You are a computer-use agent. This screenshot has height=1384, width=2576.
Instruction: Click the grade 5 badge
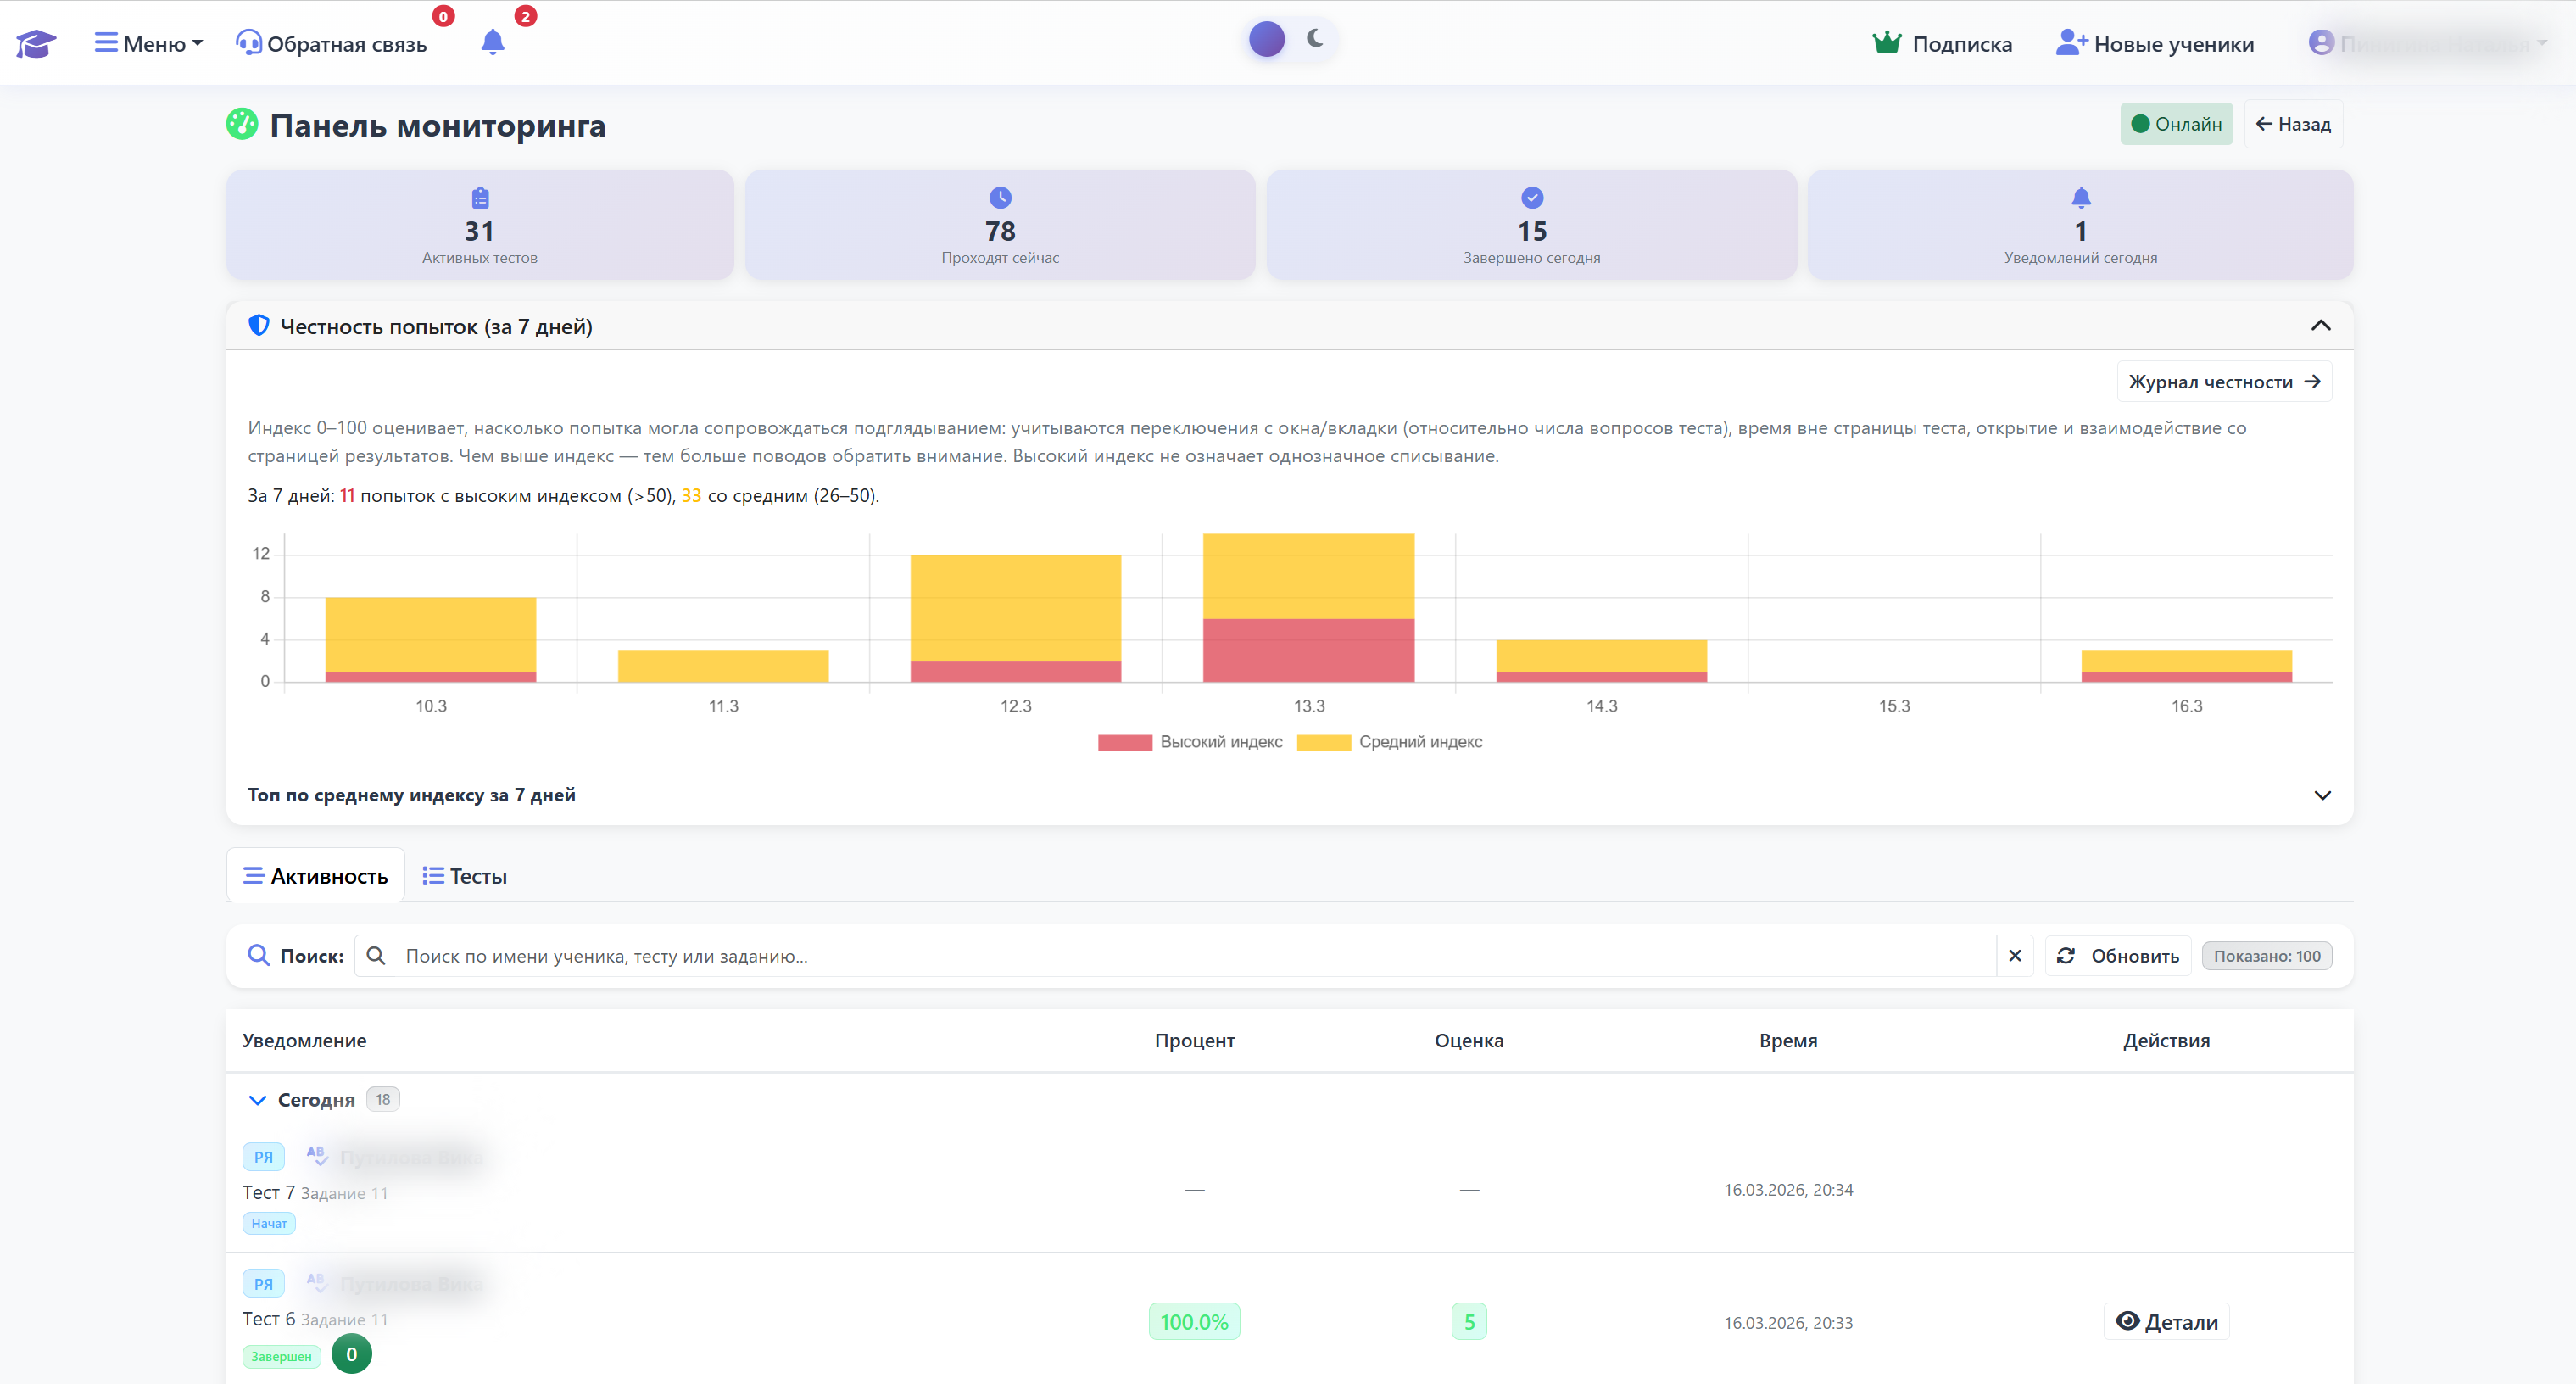point(1469,1322)
